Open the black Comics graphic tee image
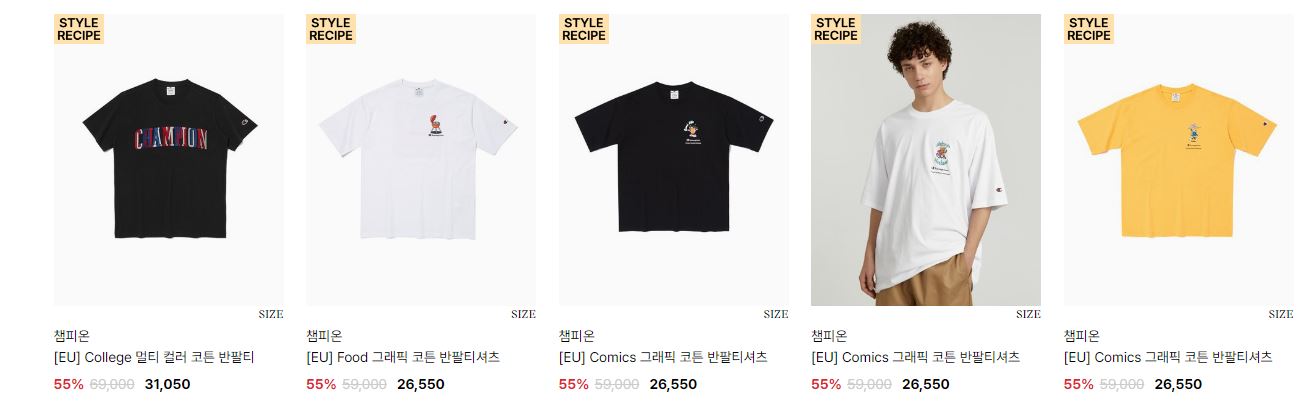Screen dimensions: 1301x419 point(673,160)
